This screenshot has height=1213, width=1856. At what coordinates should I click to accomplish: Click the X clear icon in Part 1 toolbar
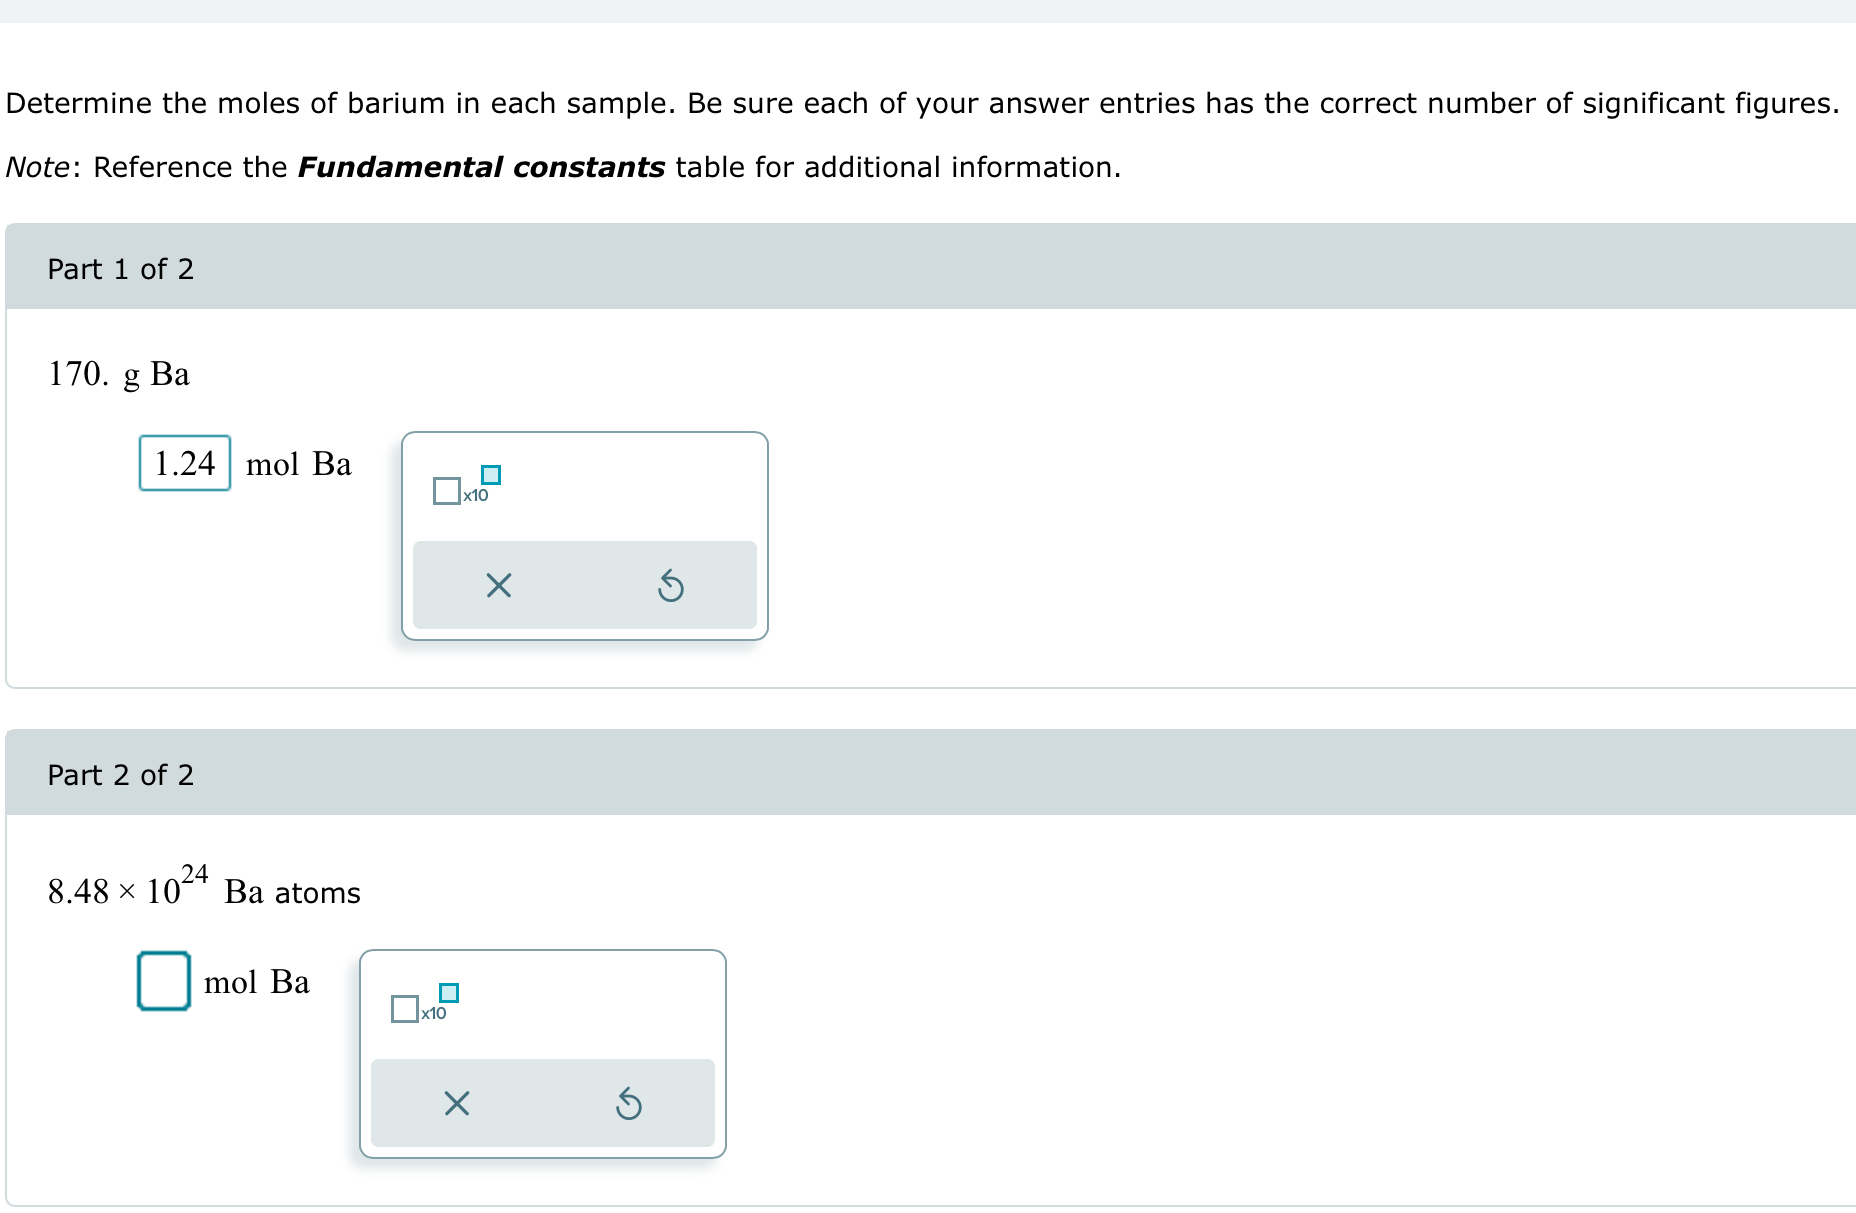(x=498, y=586)
